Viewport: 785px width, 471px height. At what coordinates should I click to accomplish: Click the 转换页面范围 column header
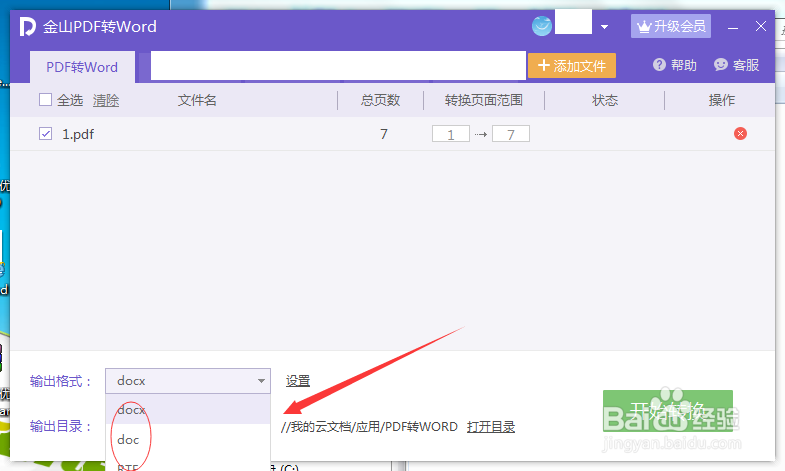click(x=484, y=100)
